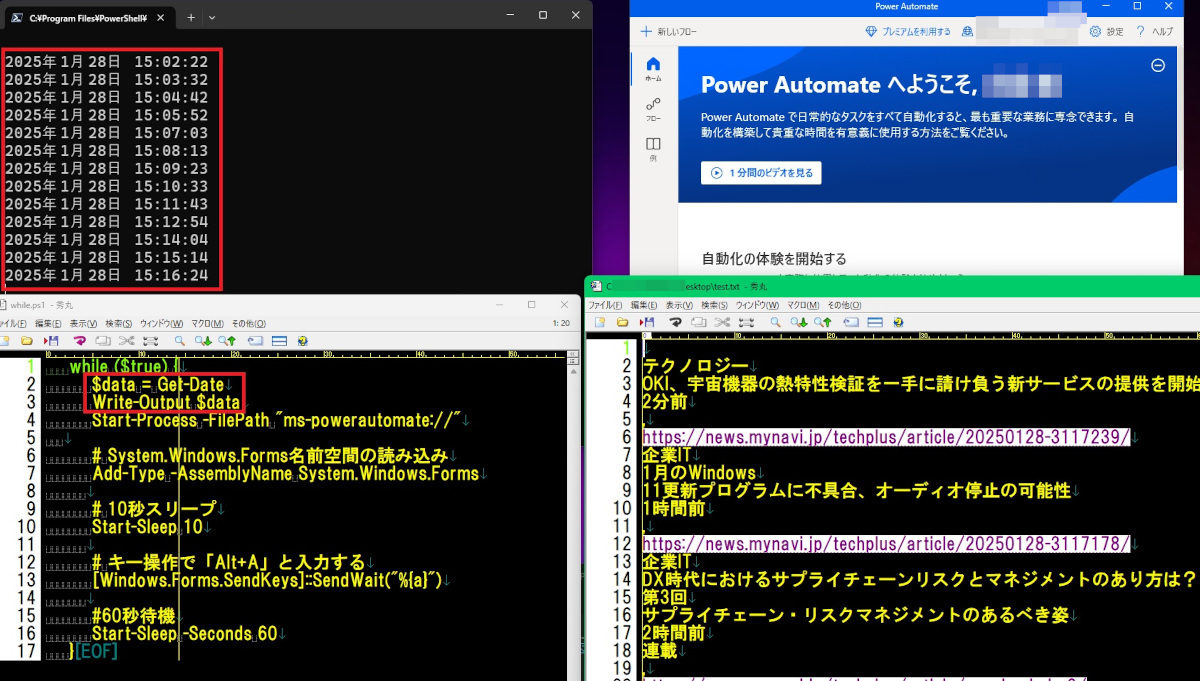
Task: Open 表示(V) menu in while.ps1 editor
Action: pos(84,324)
